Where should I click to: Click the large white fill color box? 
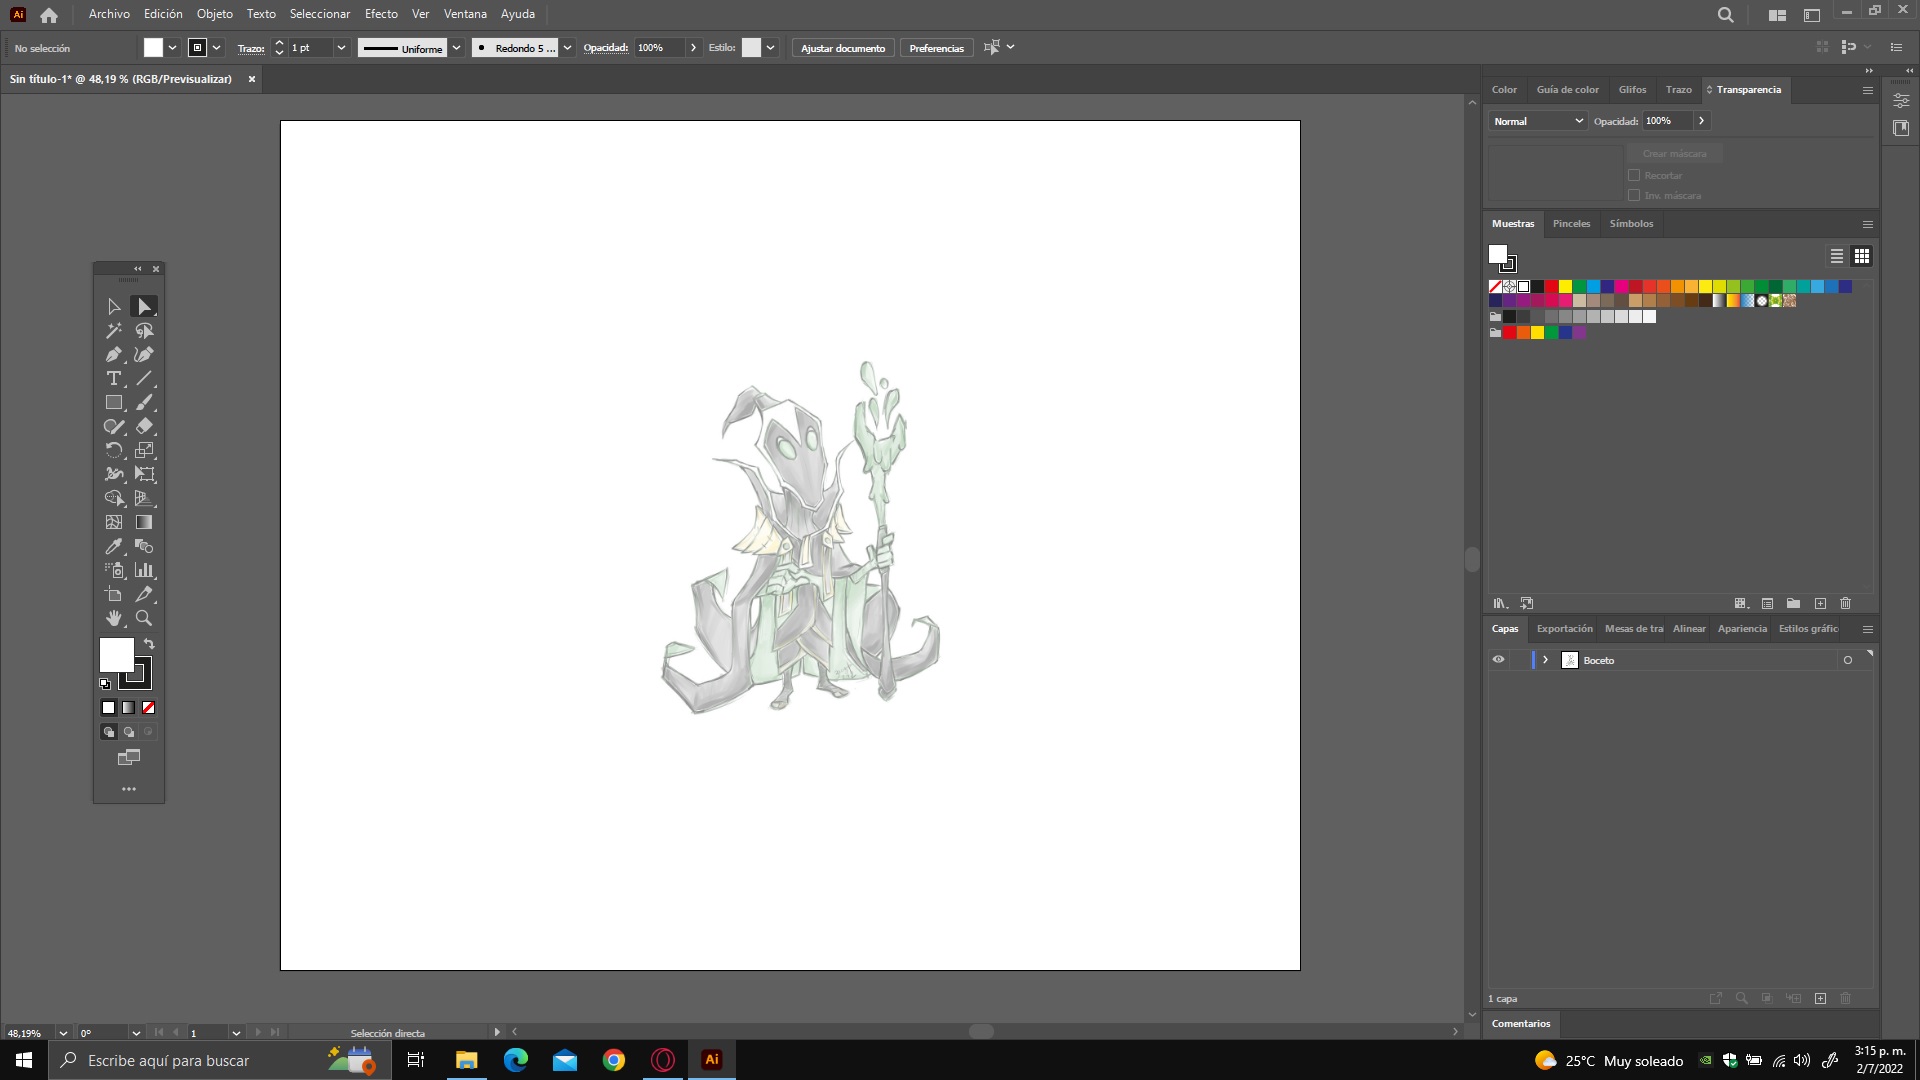click(x=116, y=655)
